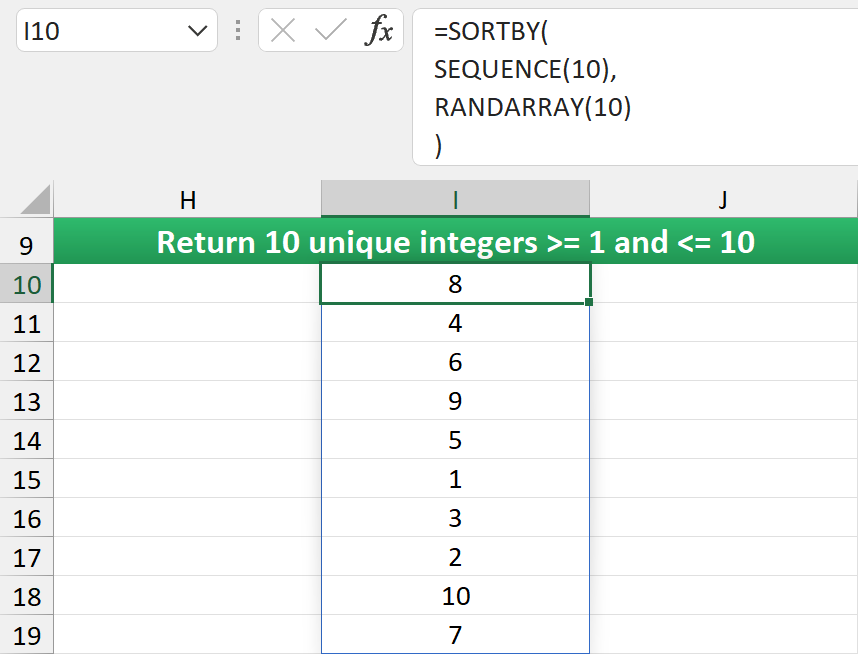Click the Cancel X icon in formula bar

tap(283, 31)
